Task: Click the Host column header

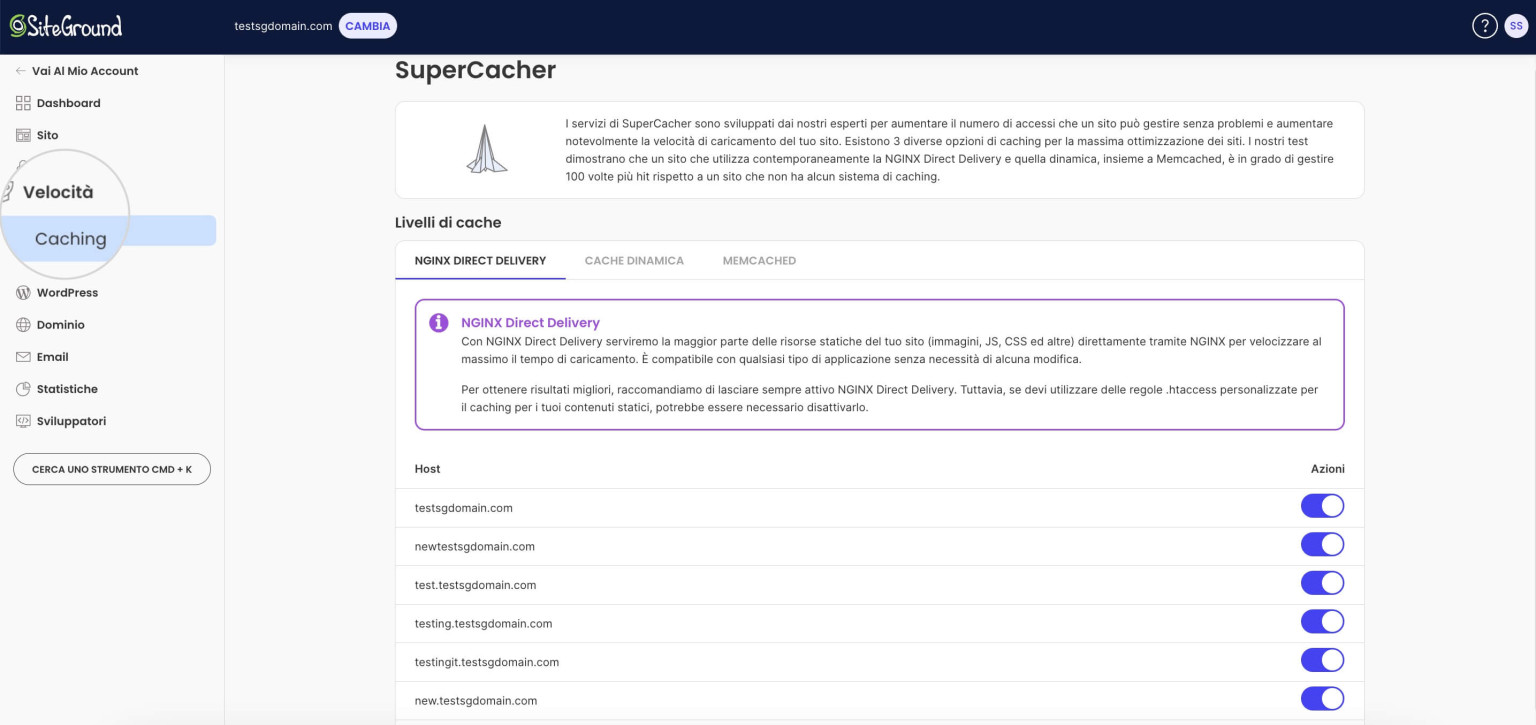Action: pyautogui.click(x=427, y=469)
